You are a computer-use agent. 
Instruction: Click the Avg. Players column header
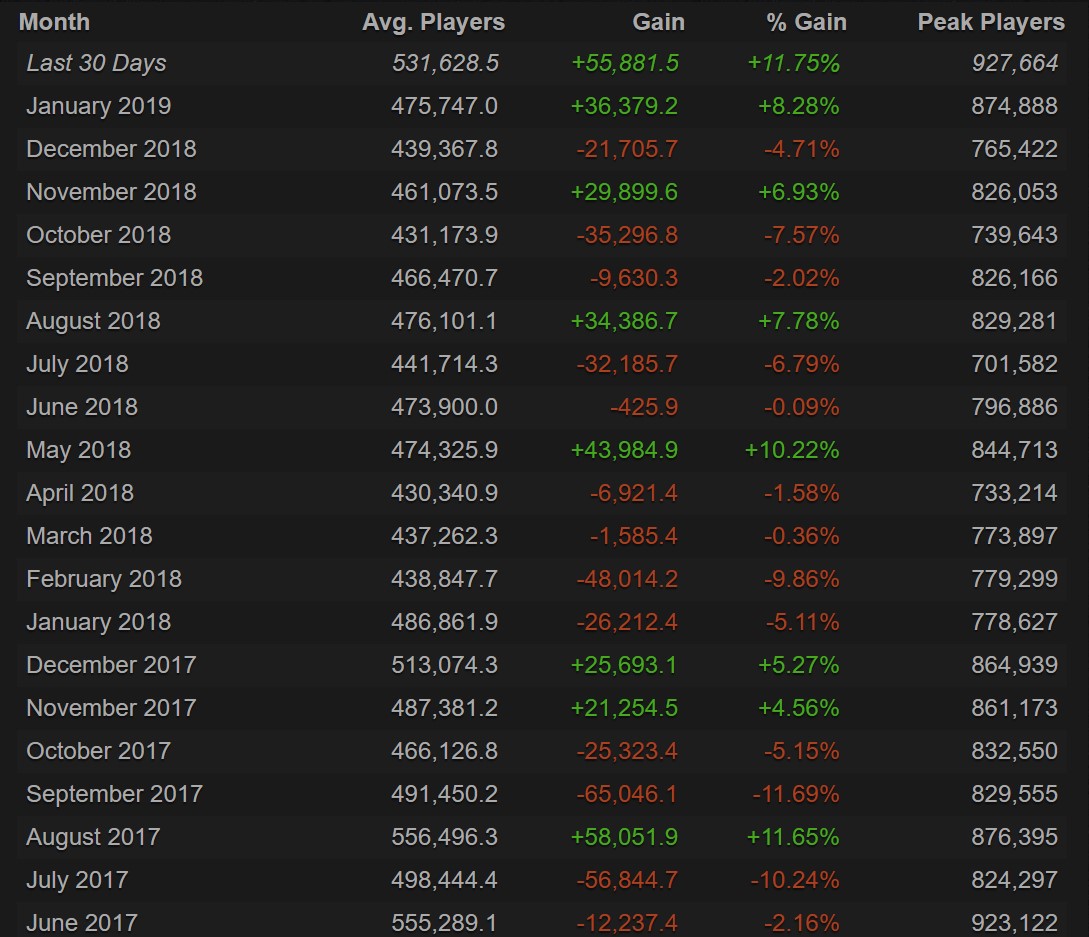click(433, 22)
